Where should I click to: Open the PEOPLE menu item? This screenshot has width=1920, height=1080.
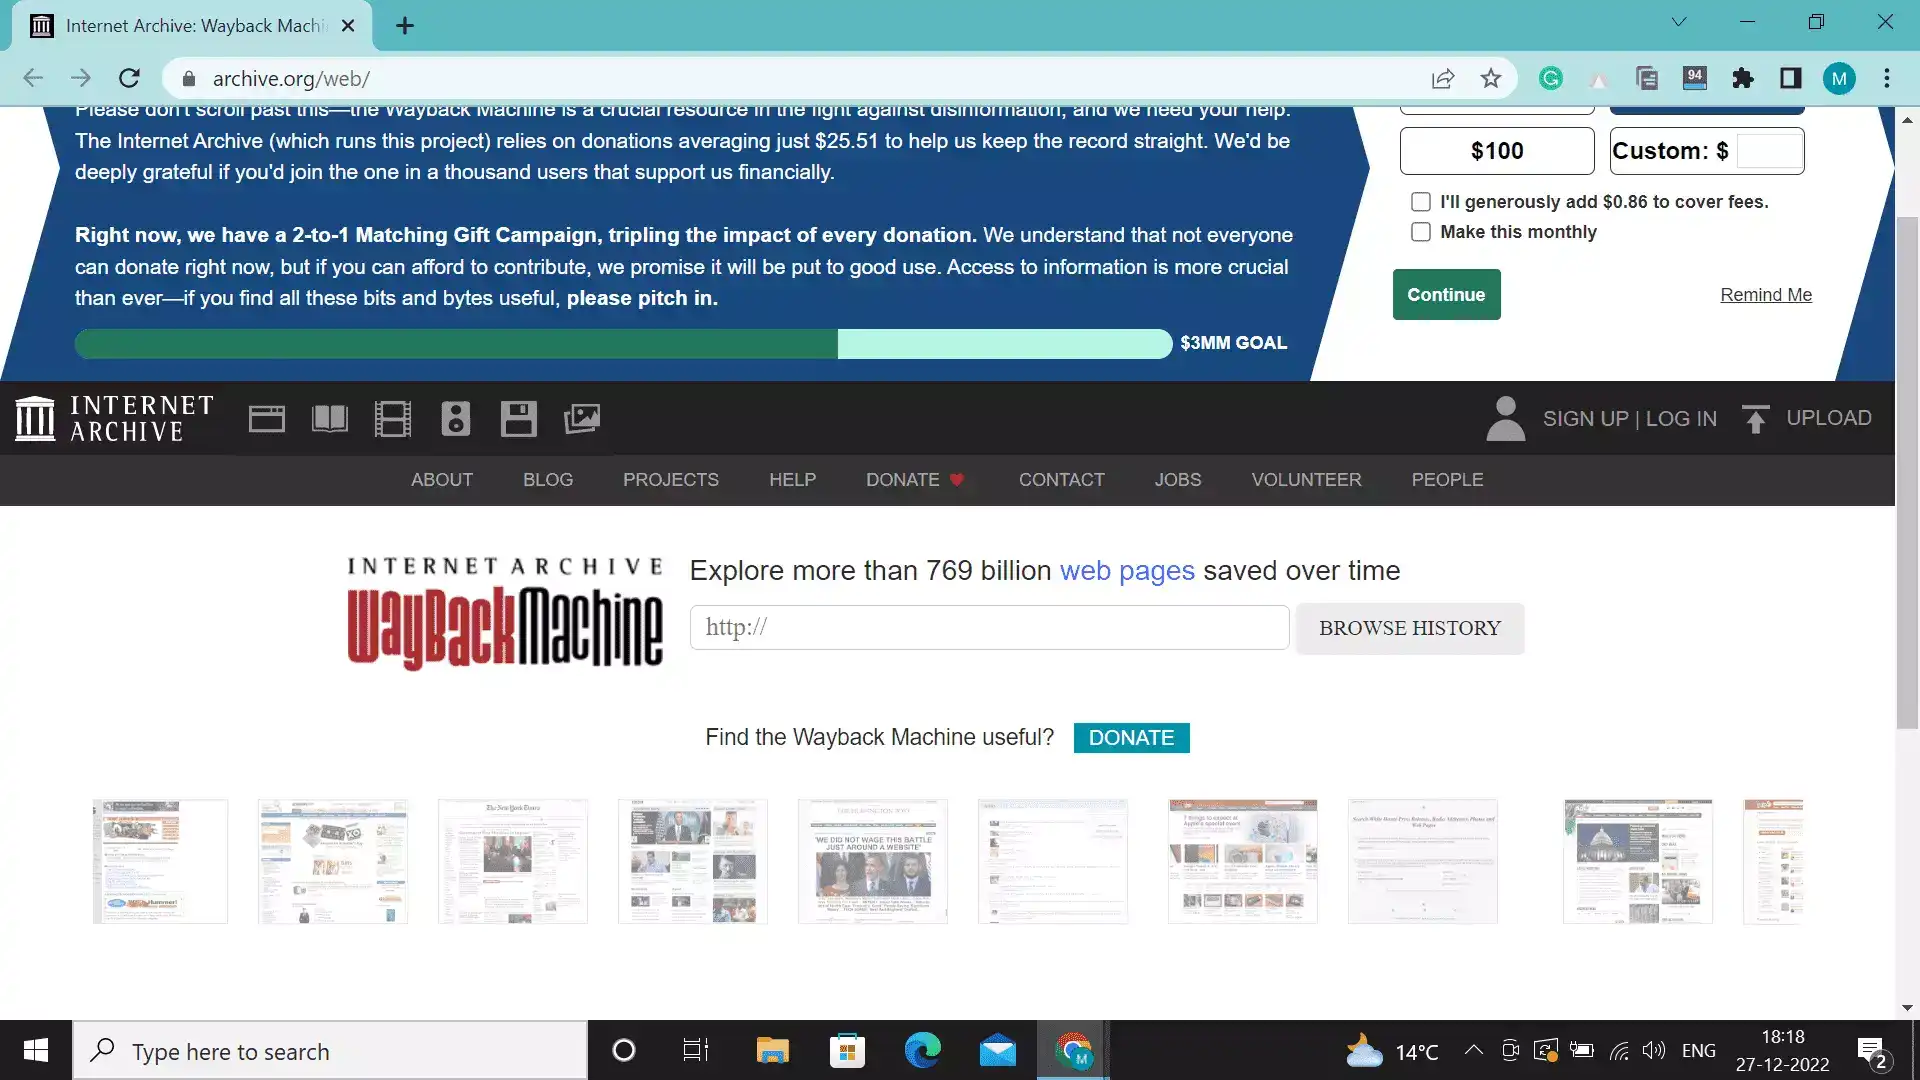(1448, 480)
